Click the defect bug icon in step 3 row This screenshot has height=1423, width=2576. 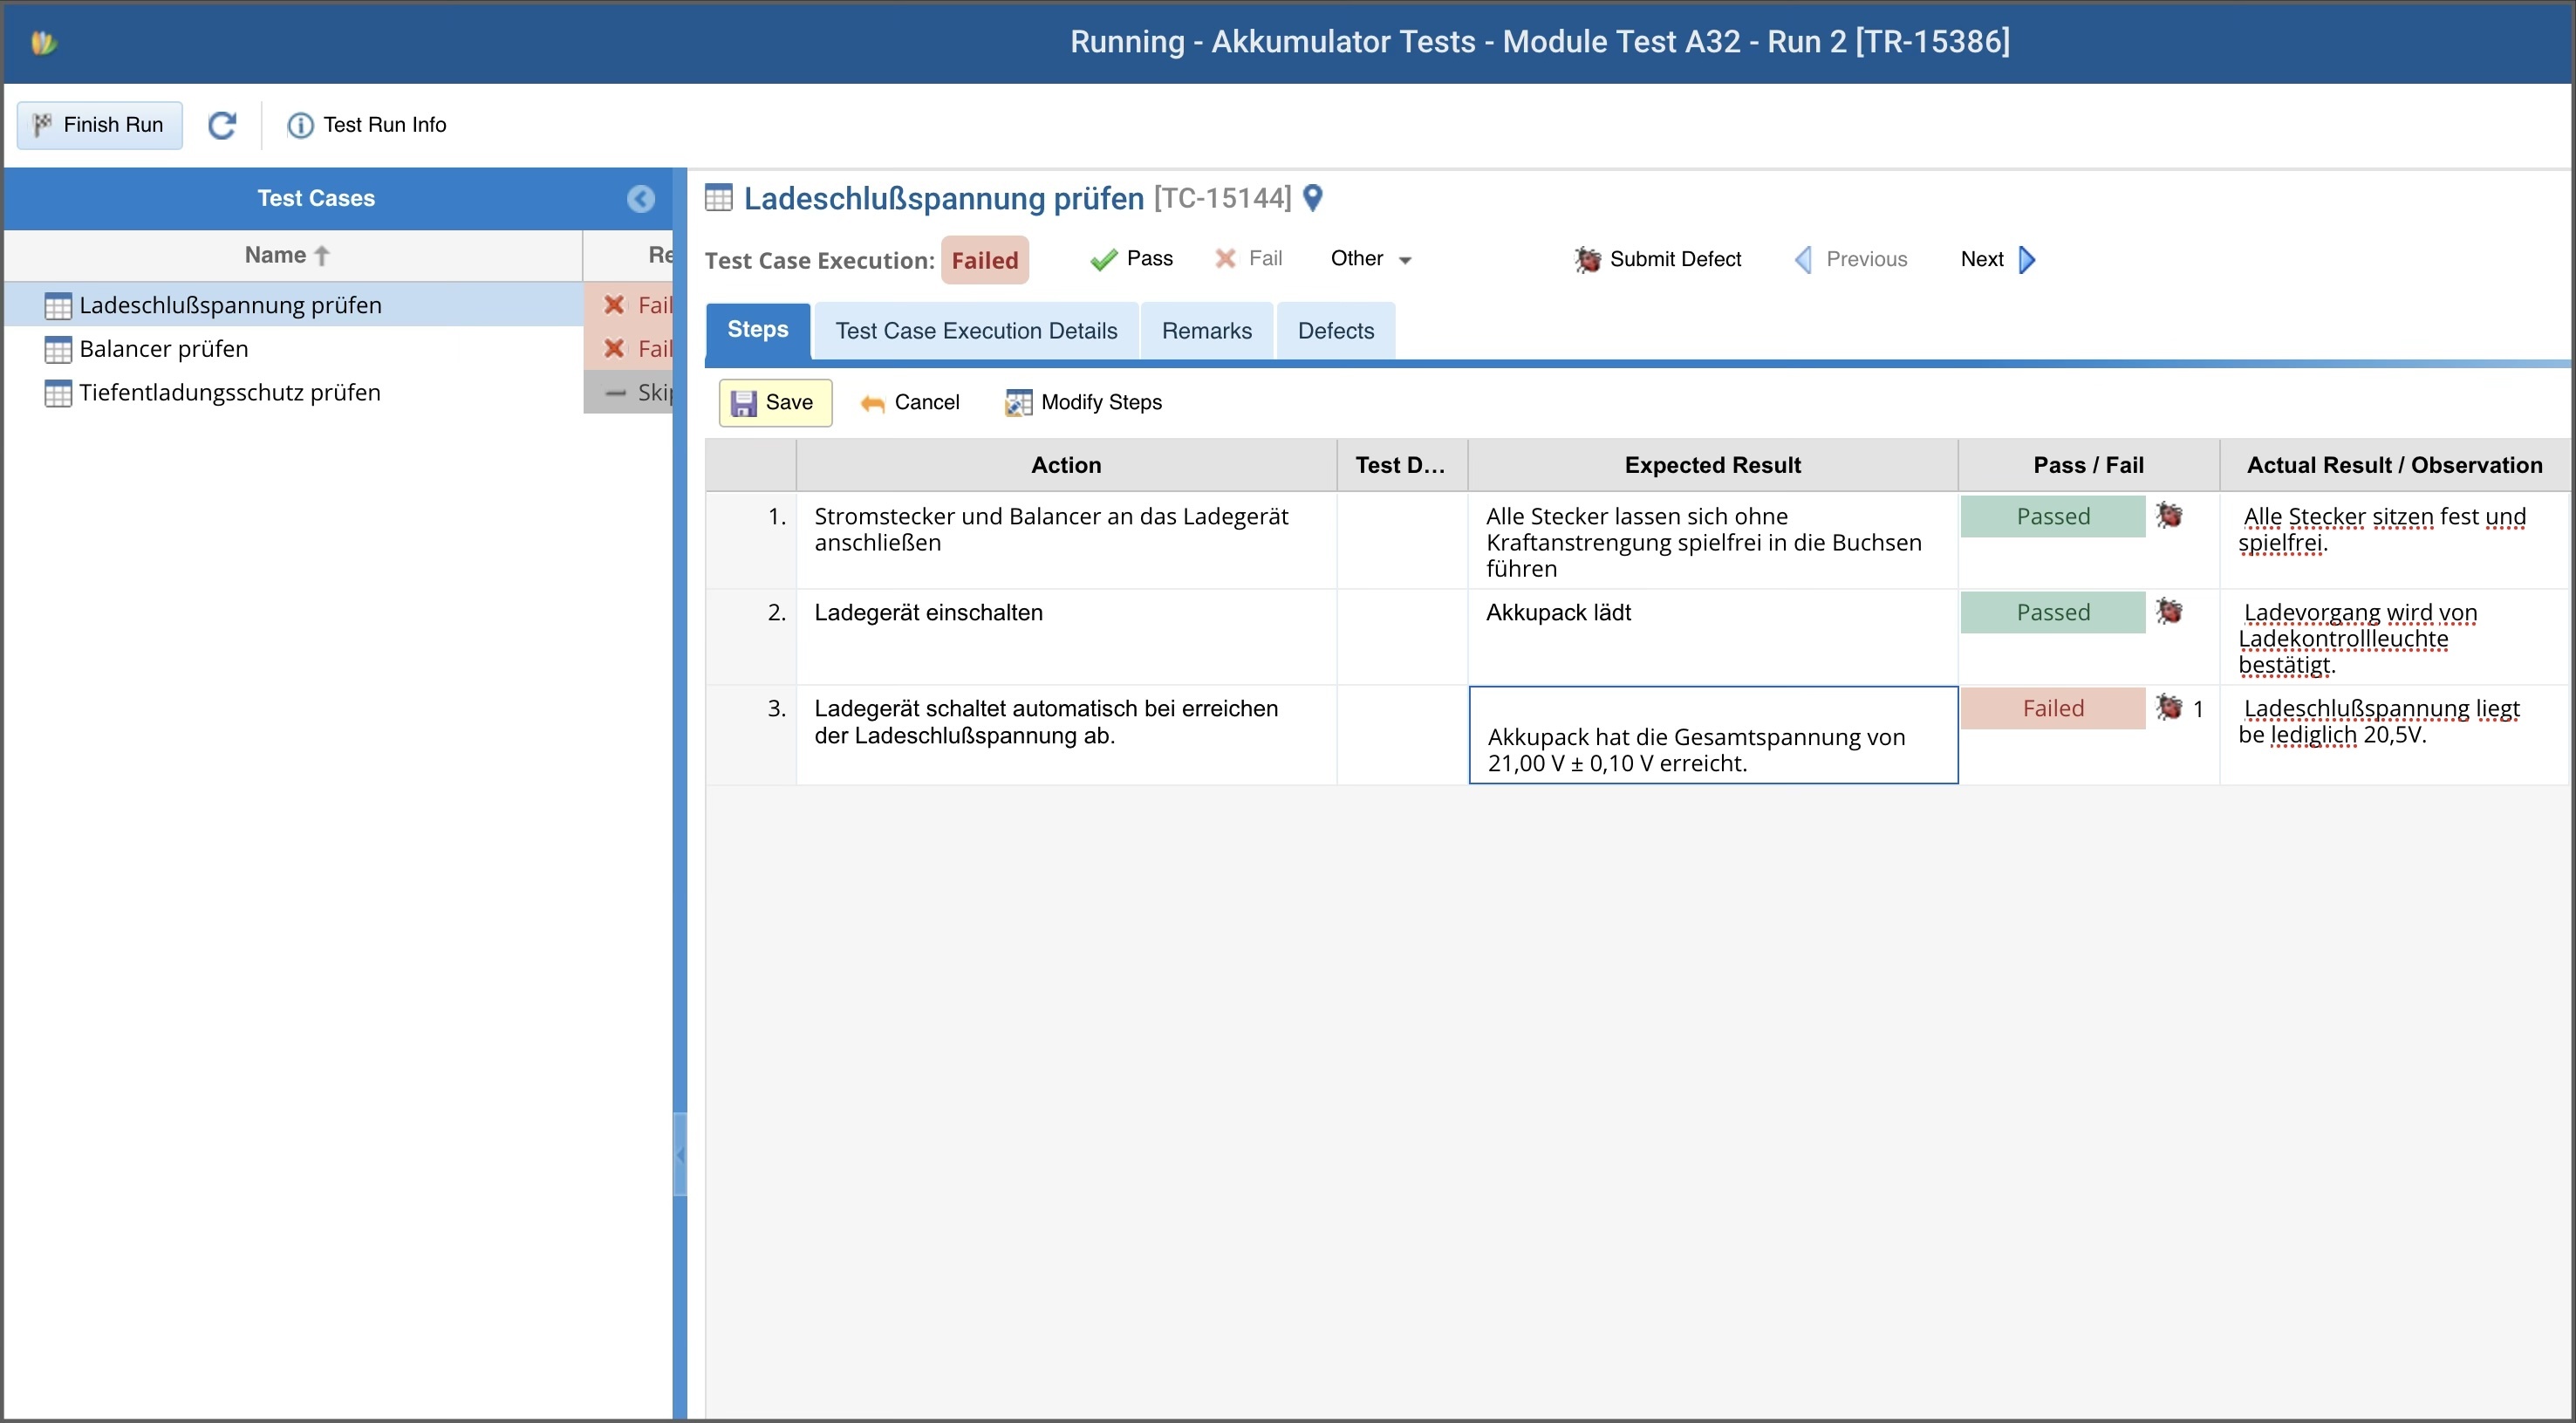click(x=2168, y=708)
